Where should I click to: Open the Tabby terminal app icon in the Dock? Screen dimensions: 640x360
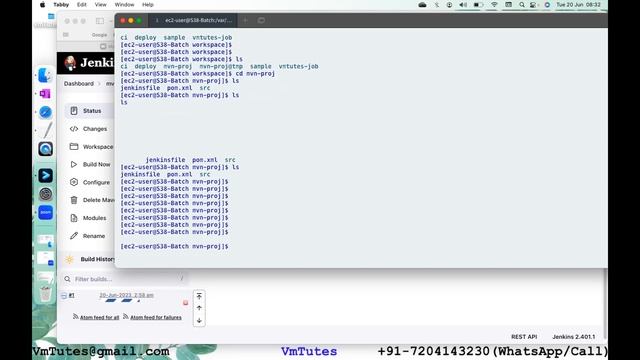pyautogui.click(x=45, y=176)
